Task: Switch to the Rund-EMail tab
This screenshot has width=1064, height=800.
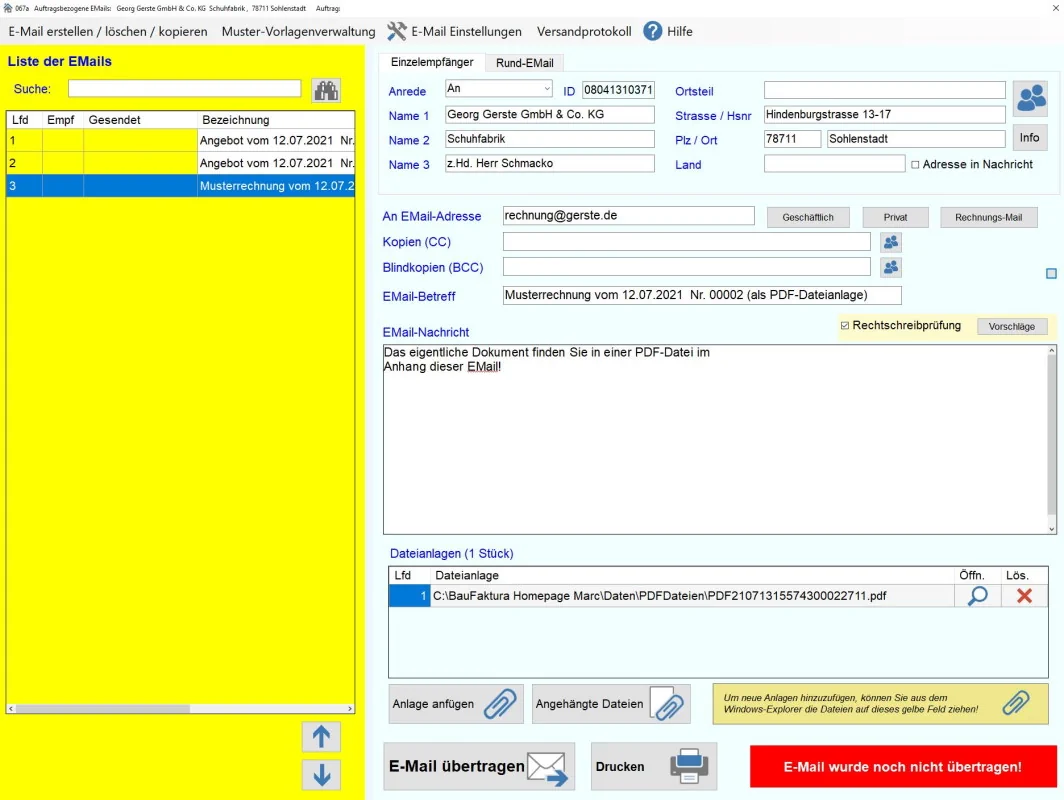Action: [x=524, y=63]
